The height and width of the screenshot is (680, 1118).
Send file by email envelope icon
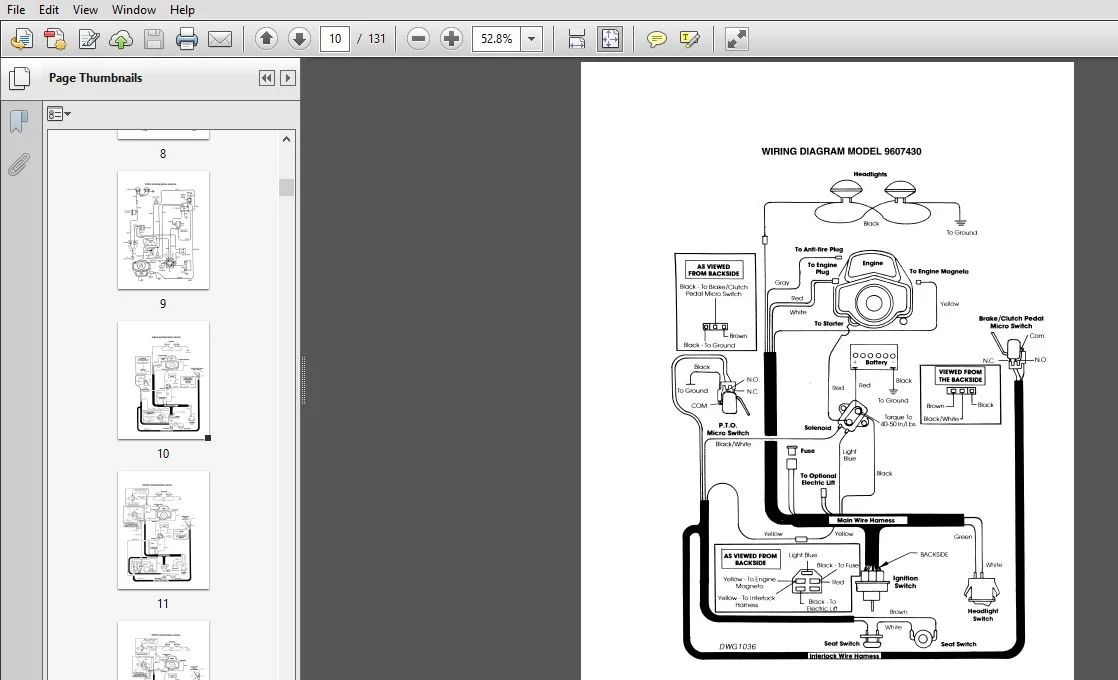(220, 38)
